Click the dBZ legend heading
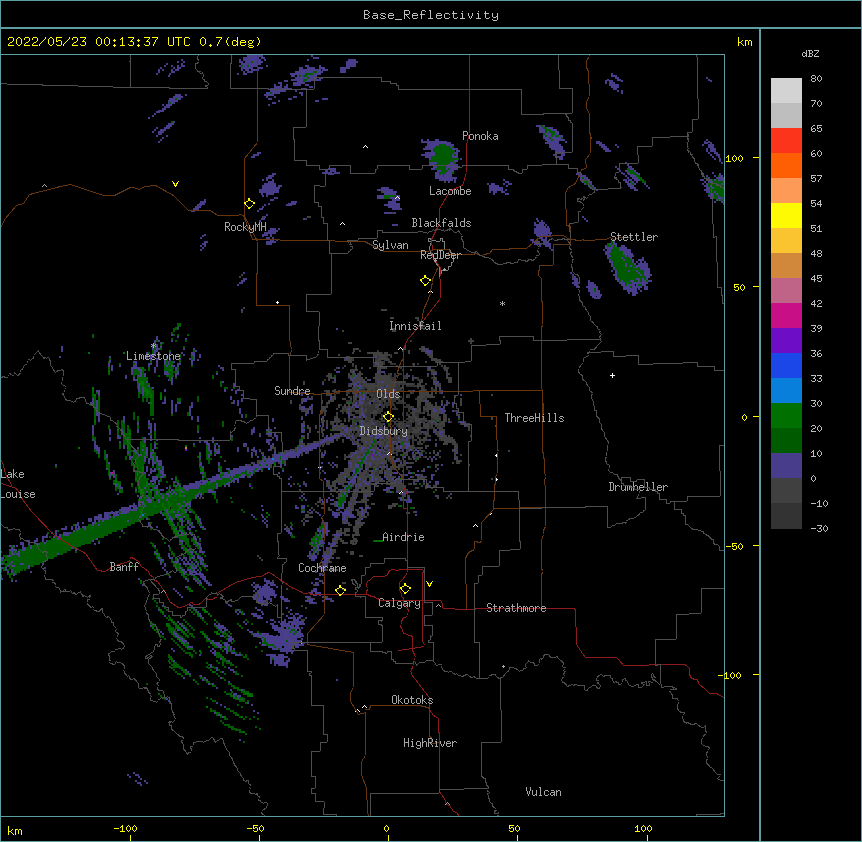The image size is (862, 842). point(810,53)
